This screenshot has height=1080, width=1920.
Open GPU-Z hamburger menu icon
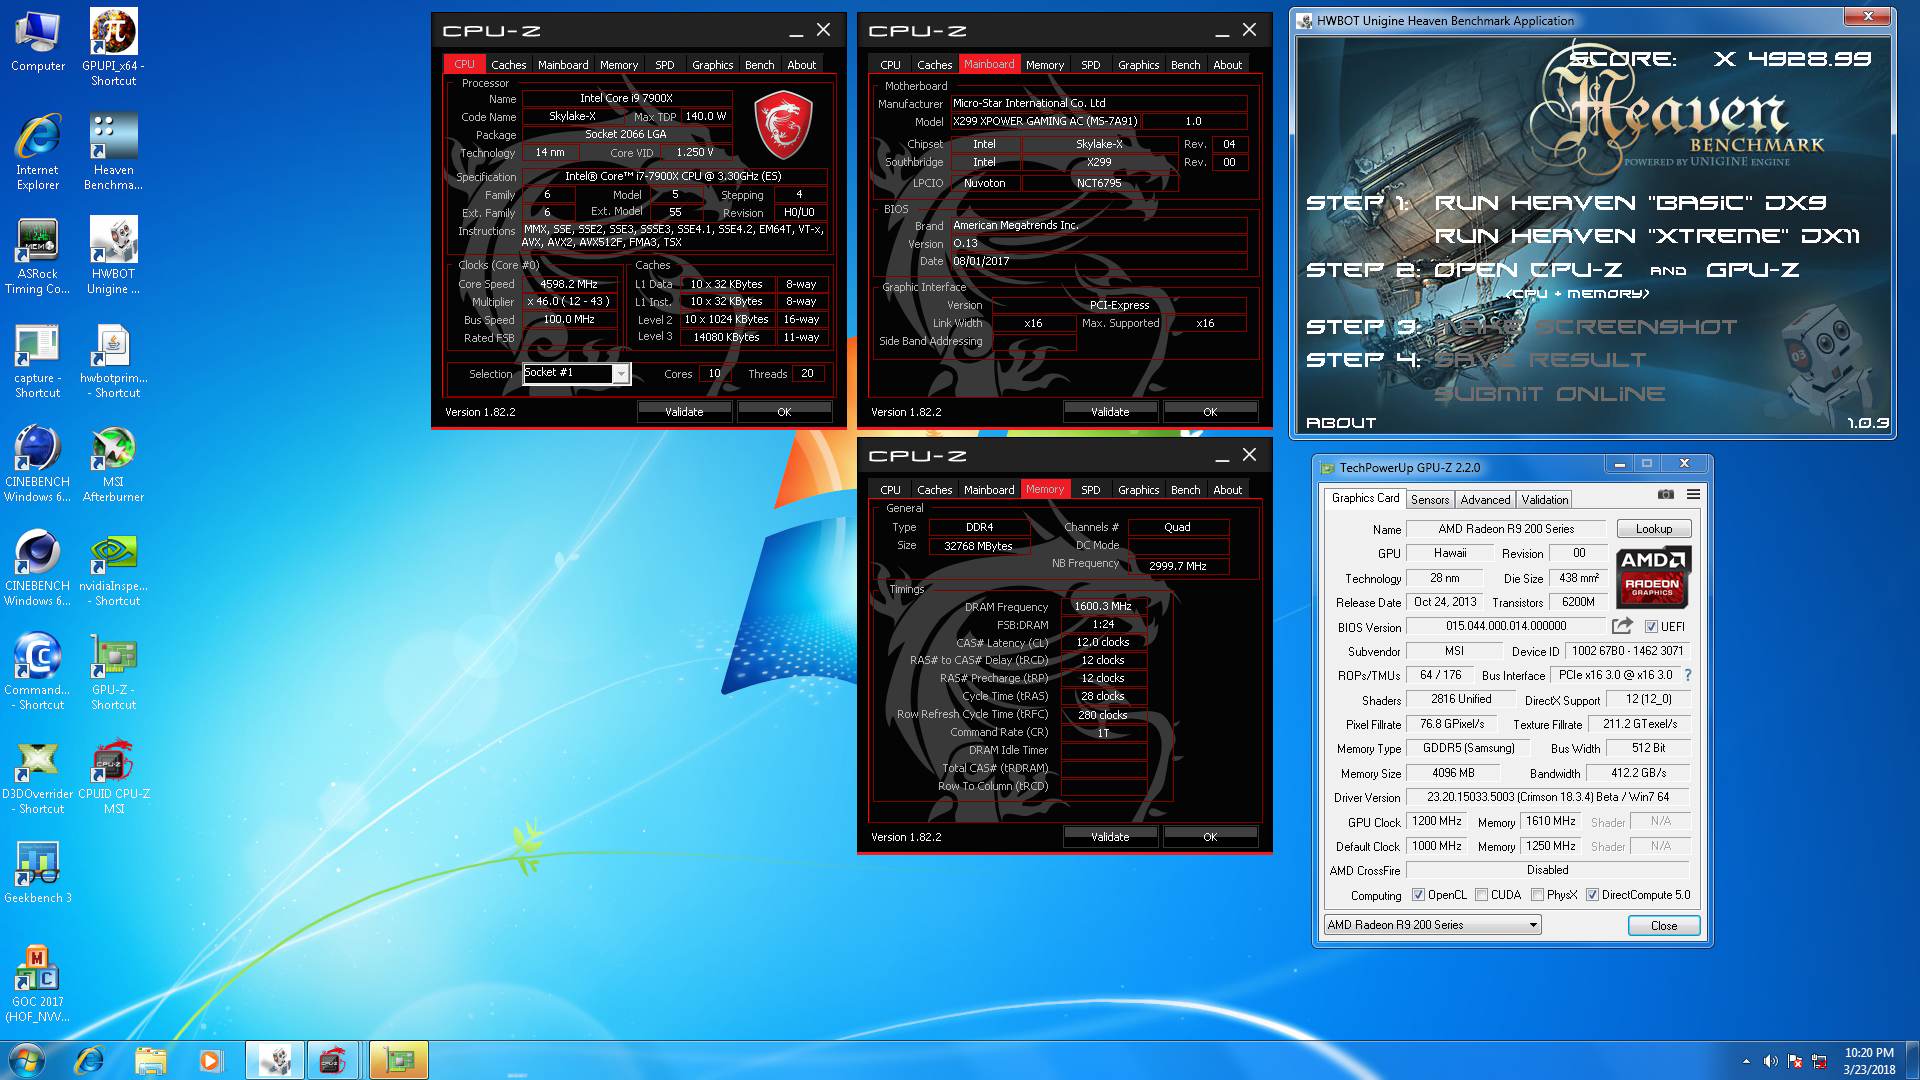point(1693,494)
